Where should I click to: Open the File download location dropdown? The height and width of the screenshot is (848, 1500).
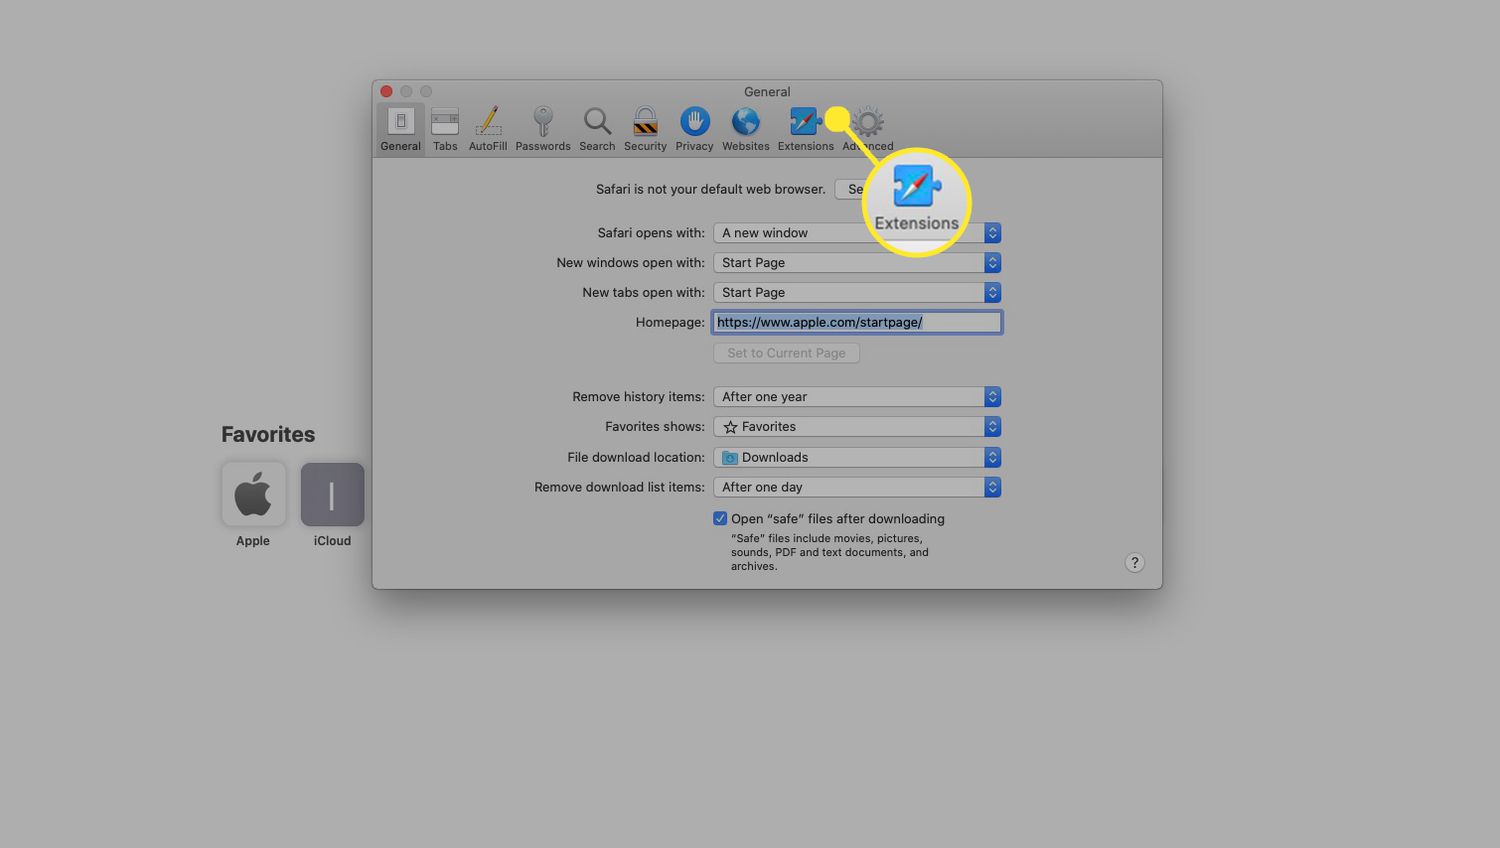coord(857,457)
